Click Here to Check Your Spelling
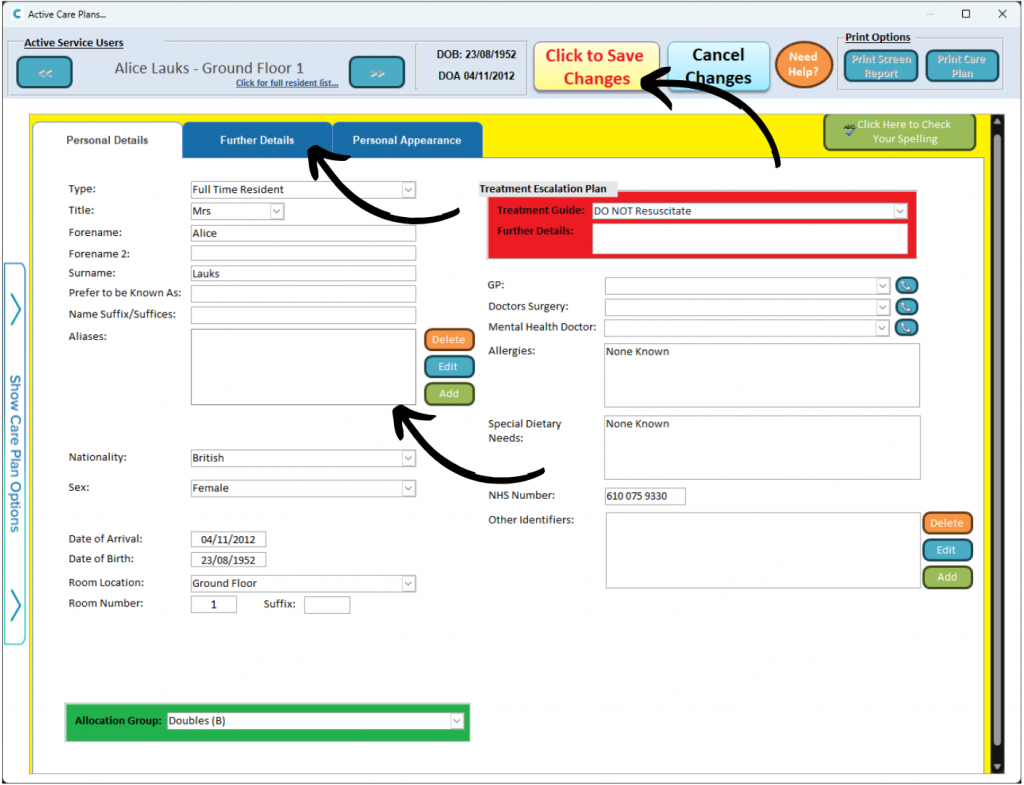This screenshot has width=1024, height=785. (x=898, y=132)
